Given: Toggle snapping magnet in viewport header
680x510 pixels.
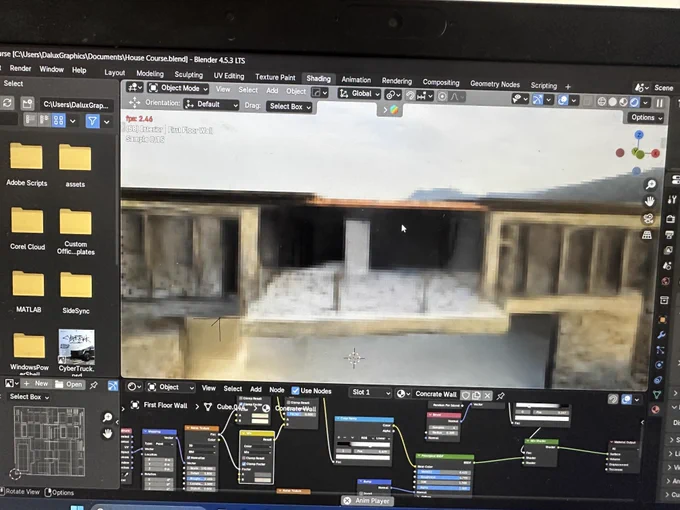Looking at the screenshot, I should point(410,95).
